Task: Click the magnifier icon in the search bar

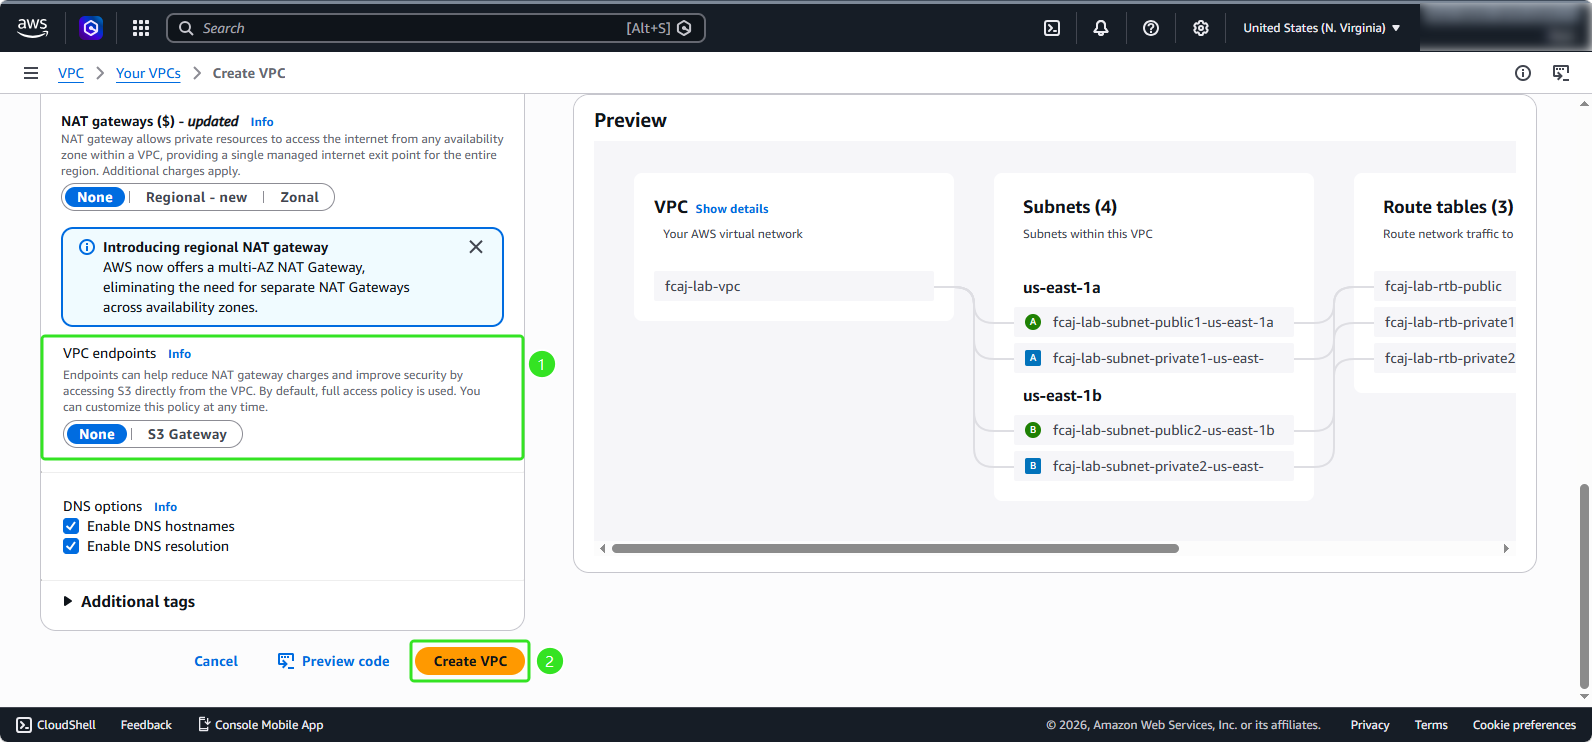Action: tap(186, 28)
